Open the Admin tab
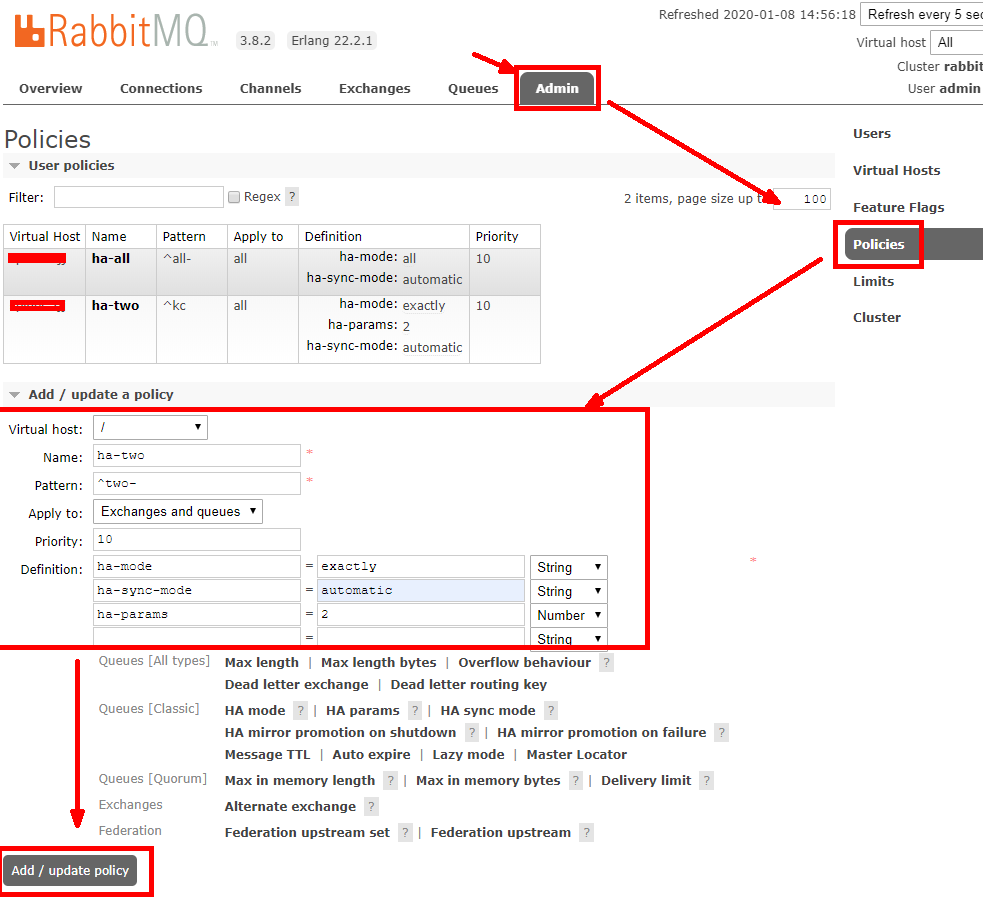The image size is (983, 897). (557, 88)
